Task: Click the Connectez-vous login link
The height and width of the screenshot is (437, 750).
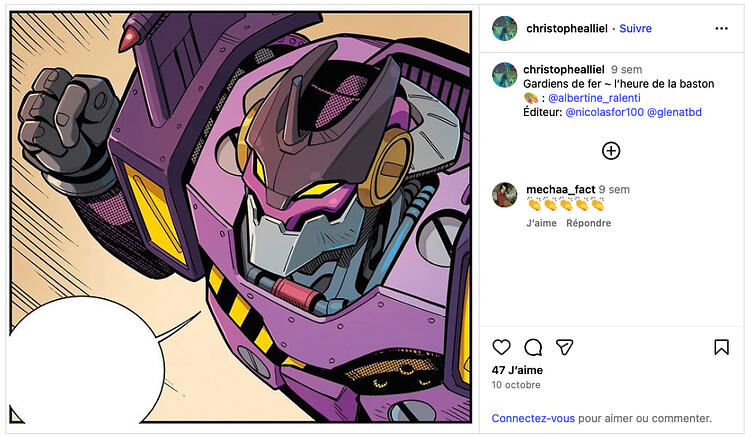Action: coord(533,418)
